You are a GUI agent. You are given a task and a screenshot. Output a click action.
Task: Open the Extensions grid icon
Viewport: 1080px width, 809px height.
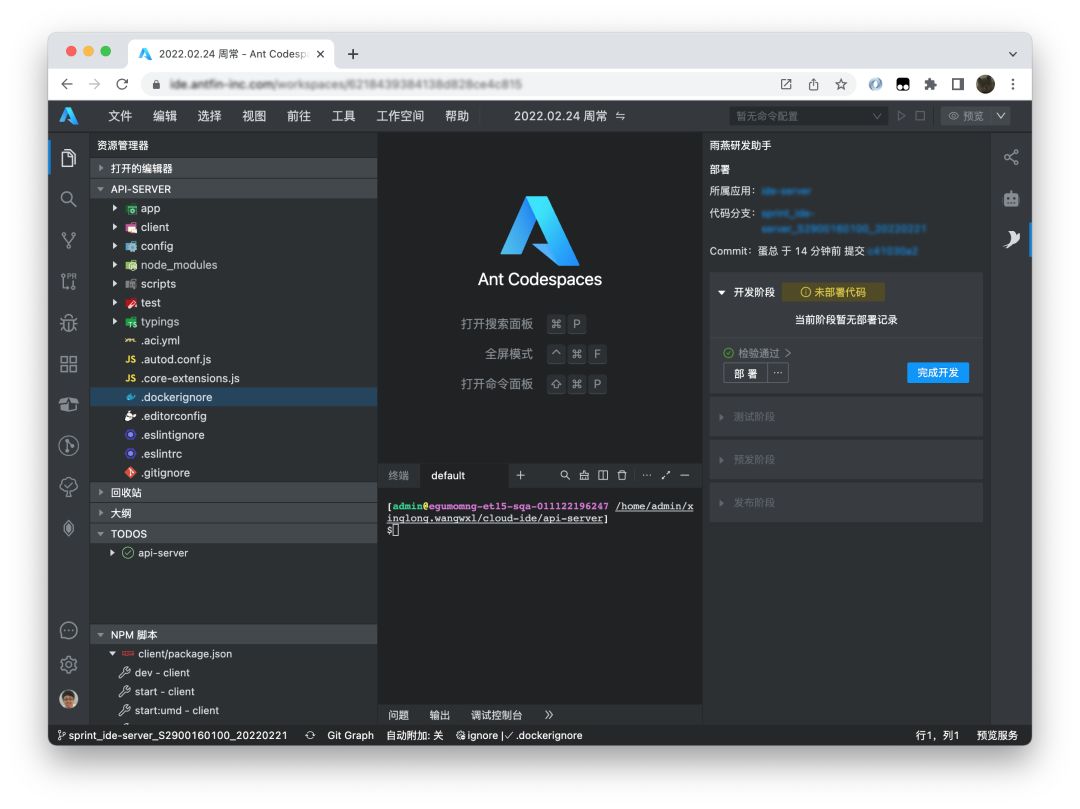pos(68,364)
